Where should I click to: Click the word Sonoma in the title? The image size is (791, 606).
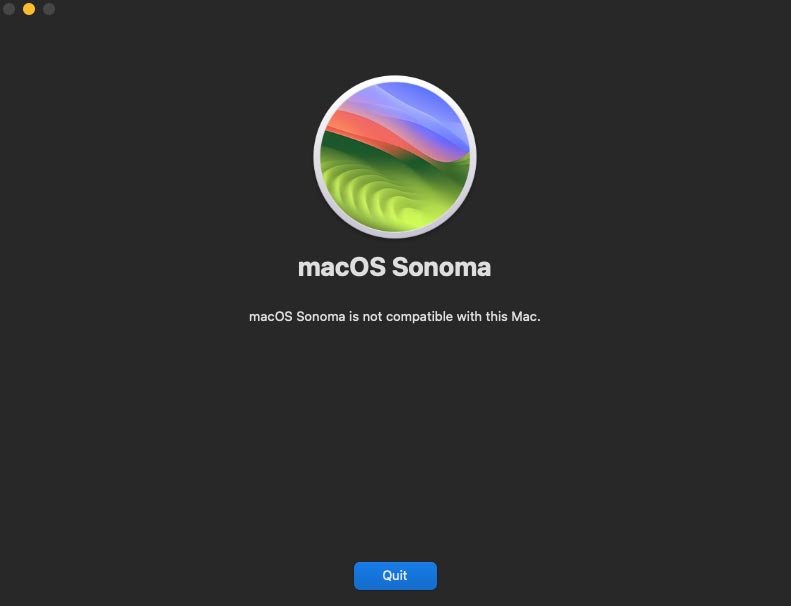coord(441,267)
